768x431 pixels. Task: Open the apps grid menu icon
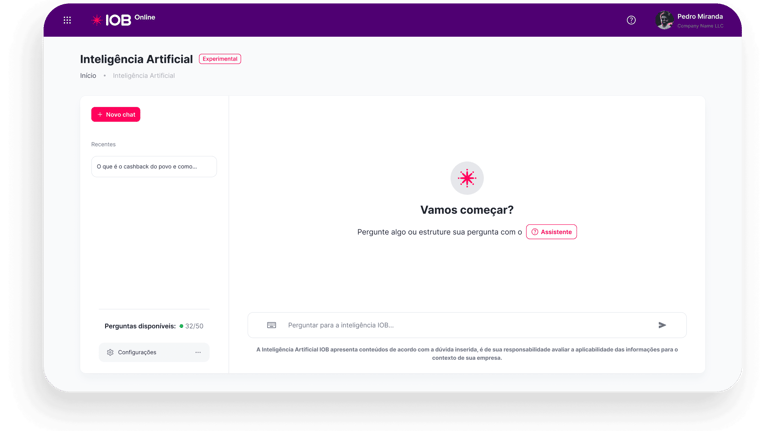(67, 20)
